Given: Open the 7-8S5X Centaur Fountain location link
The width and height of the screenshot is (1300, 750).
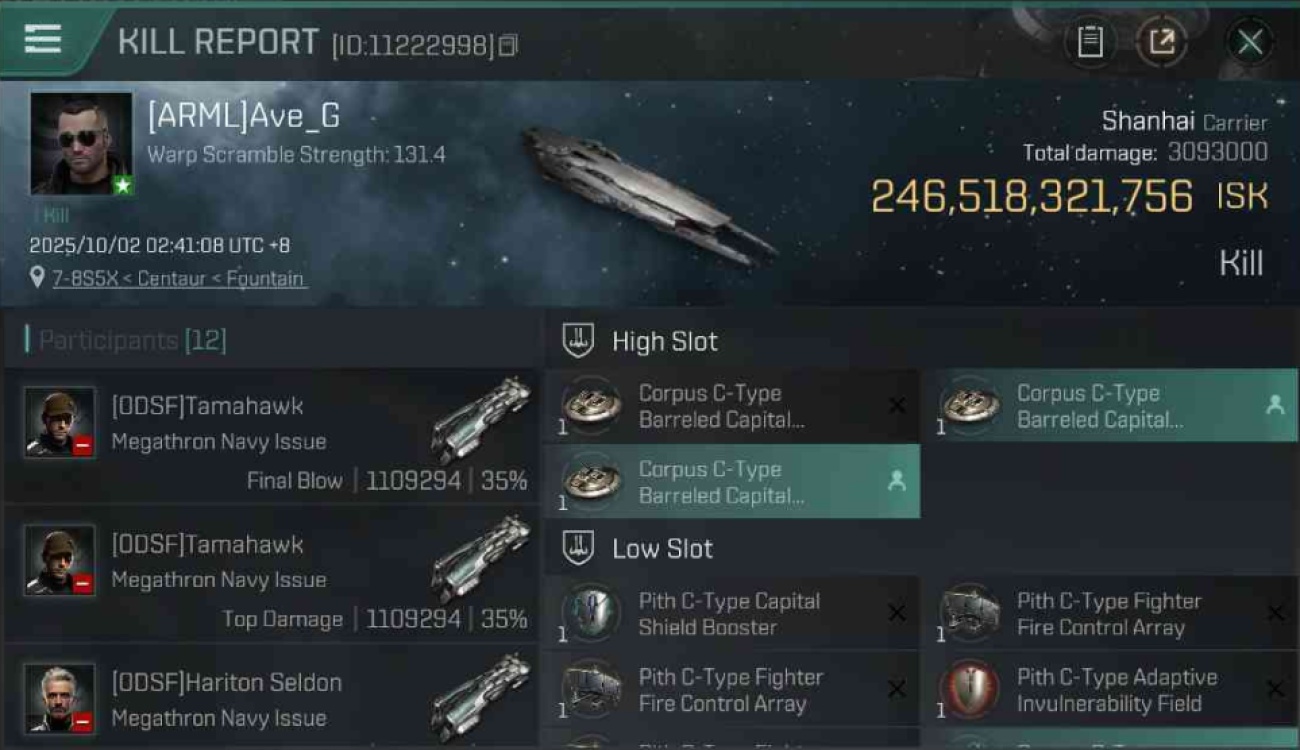Looking at the screenshot, I should [179, 279].
